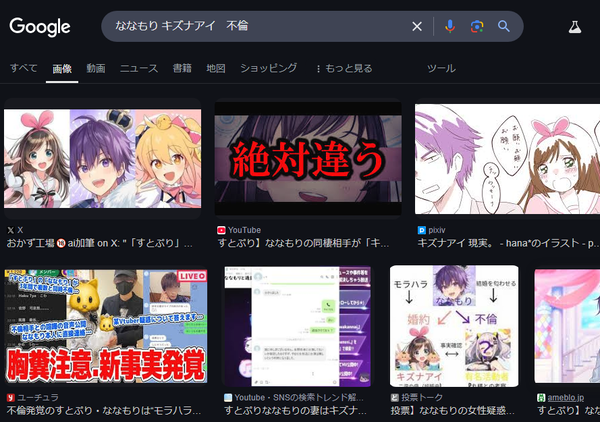Open the 胸糞注意 新事実発覚 thumbnail
Viewport: 600px width, 422px height.
pos(106,326)
